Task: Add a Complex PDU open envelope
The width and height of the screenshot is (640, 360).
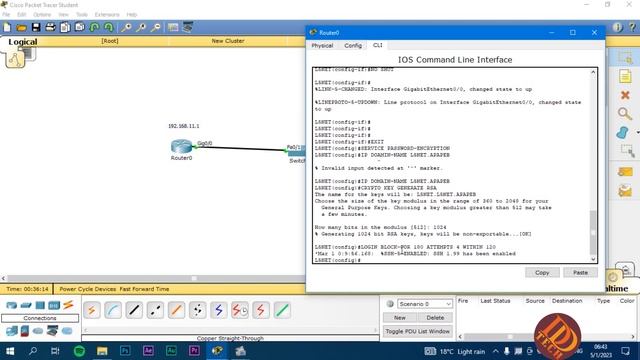Action: (x=625, y=190)
